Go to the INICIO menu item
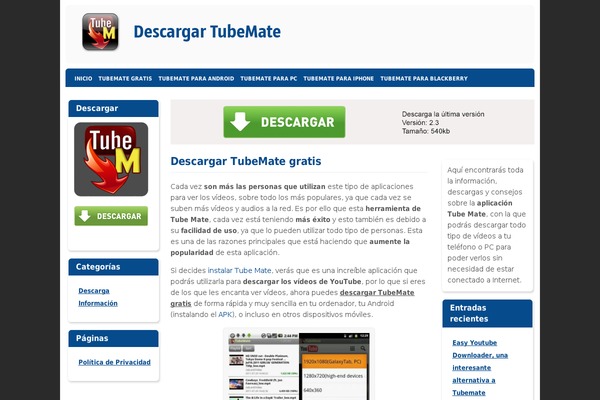 83,78
